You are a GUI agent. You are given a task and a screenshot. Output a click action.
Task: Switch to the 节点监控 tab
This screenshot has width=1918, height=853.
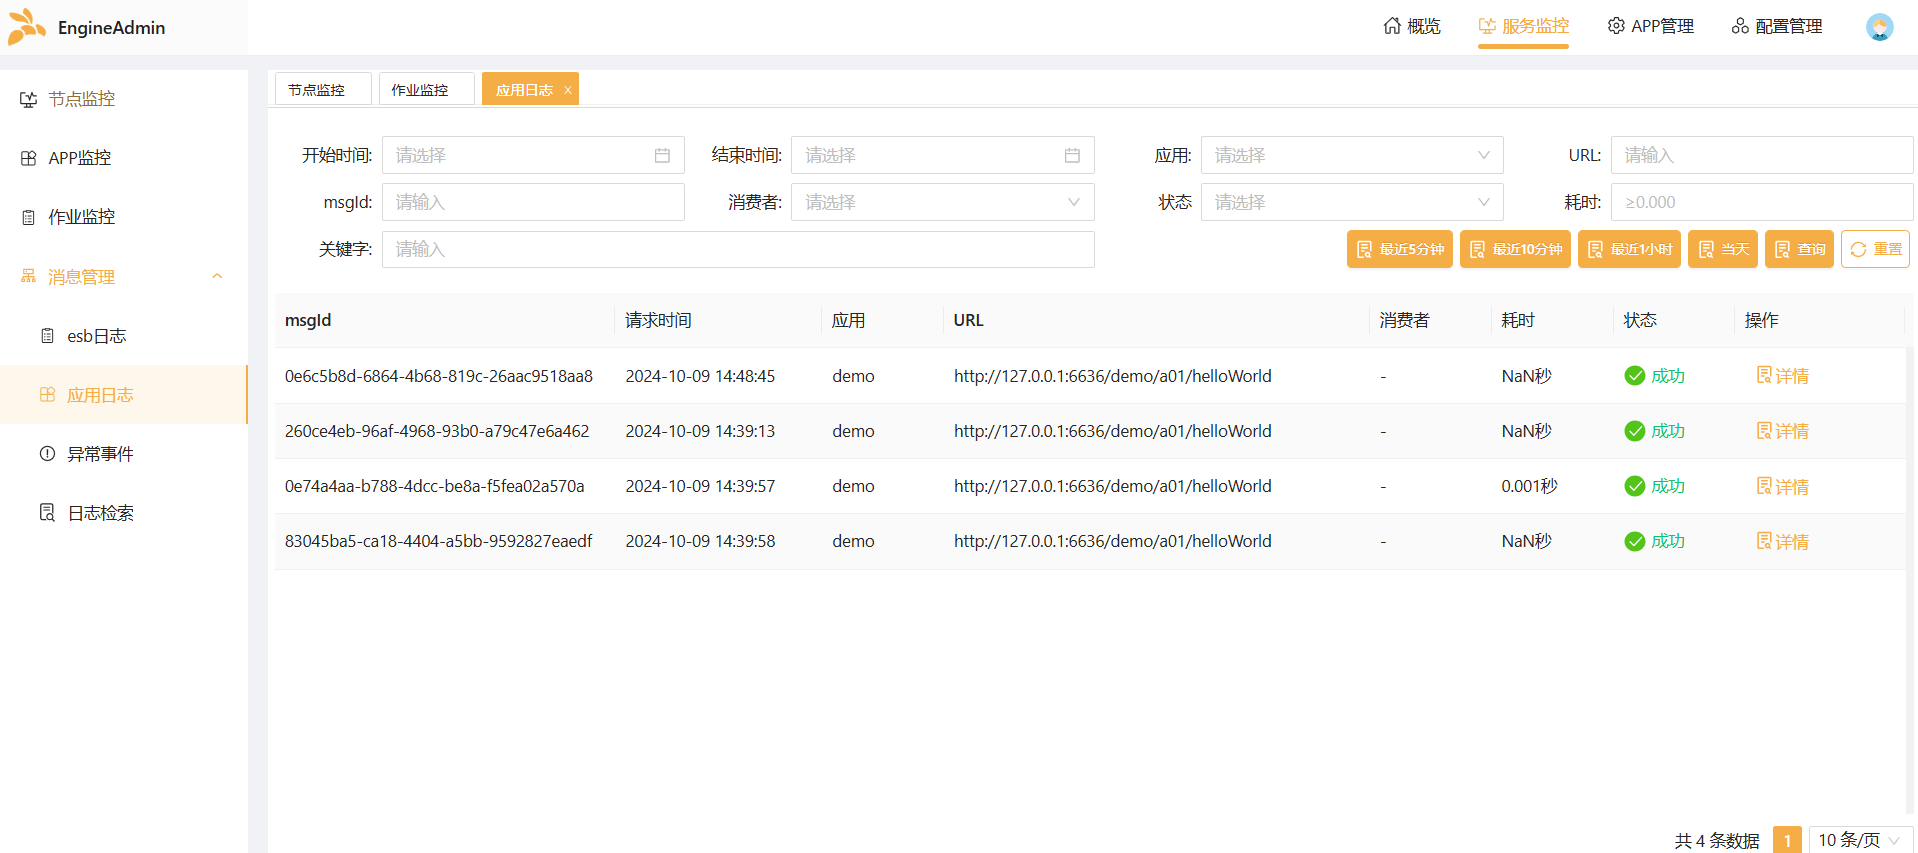click(x=323, y=89)
